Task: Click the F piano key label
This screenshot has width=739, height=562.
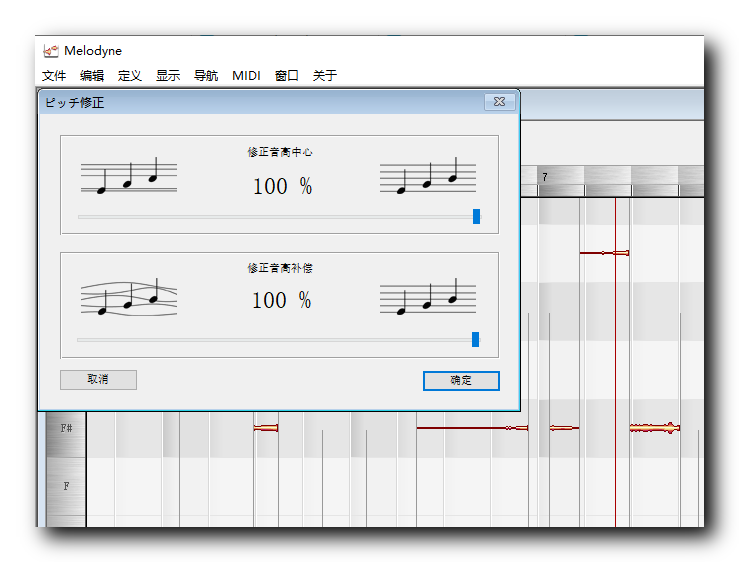Action: pos(66,486)
